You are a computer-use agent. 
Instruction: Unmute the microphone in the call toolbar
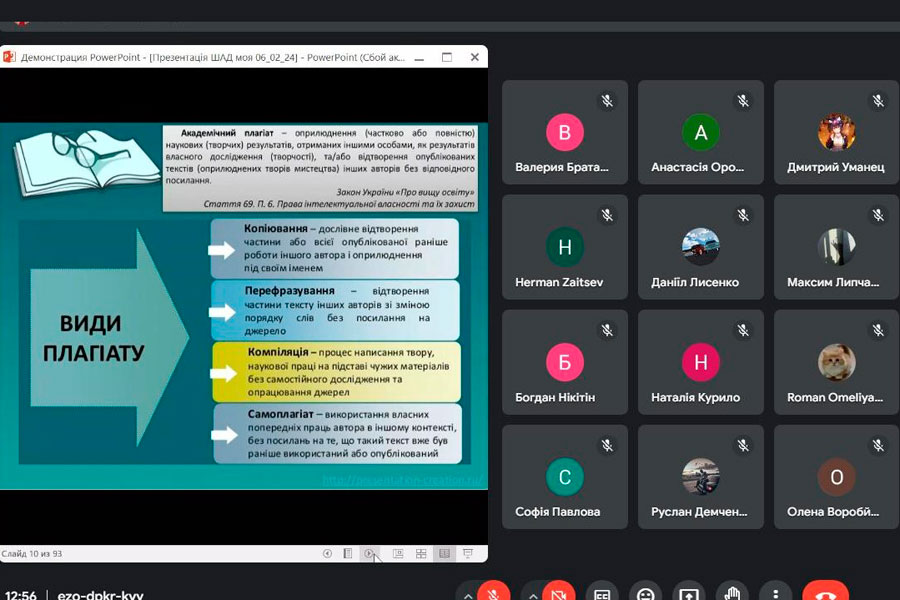[x=492, y=593]
